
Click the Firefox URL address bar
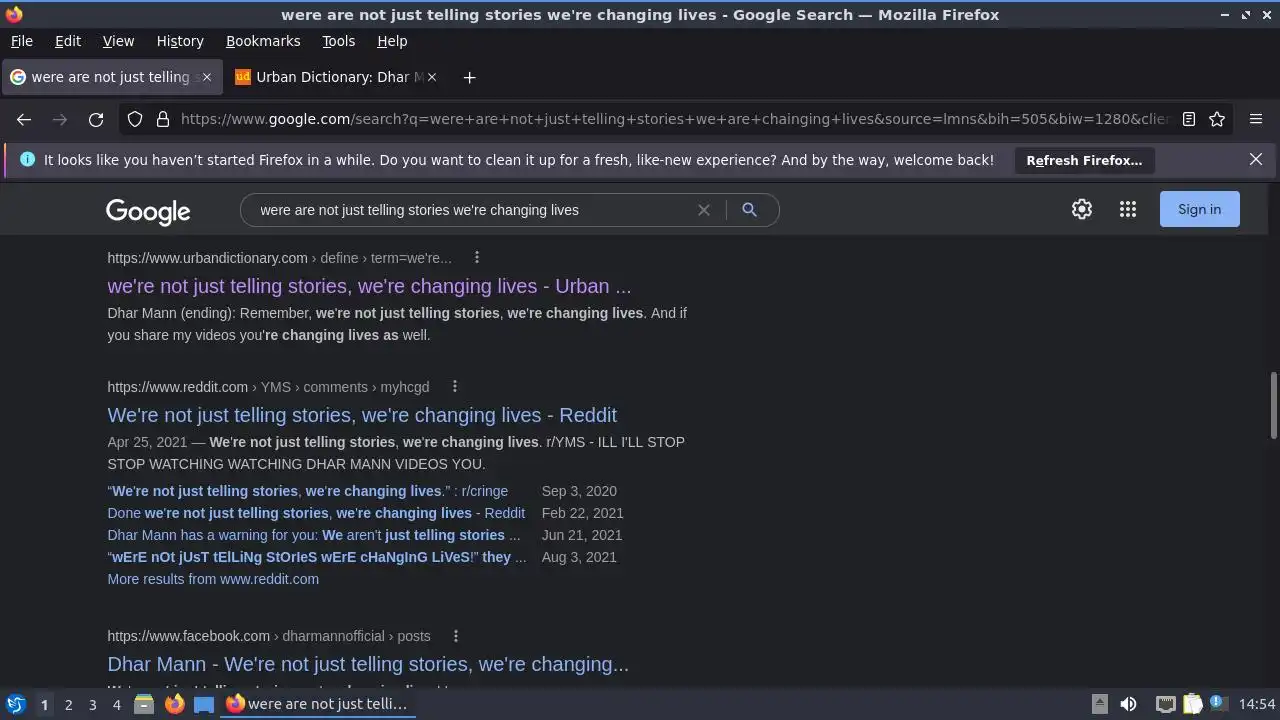(x=675, y=119)
